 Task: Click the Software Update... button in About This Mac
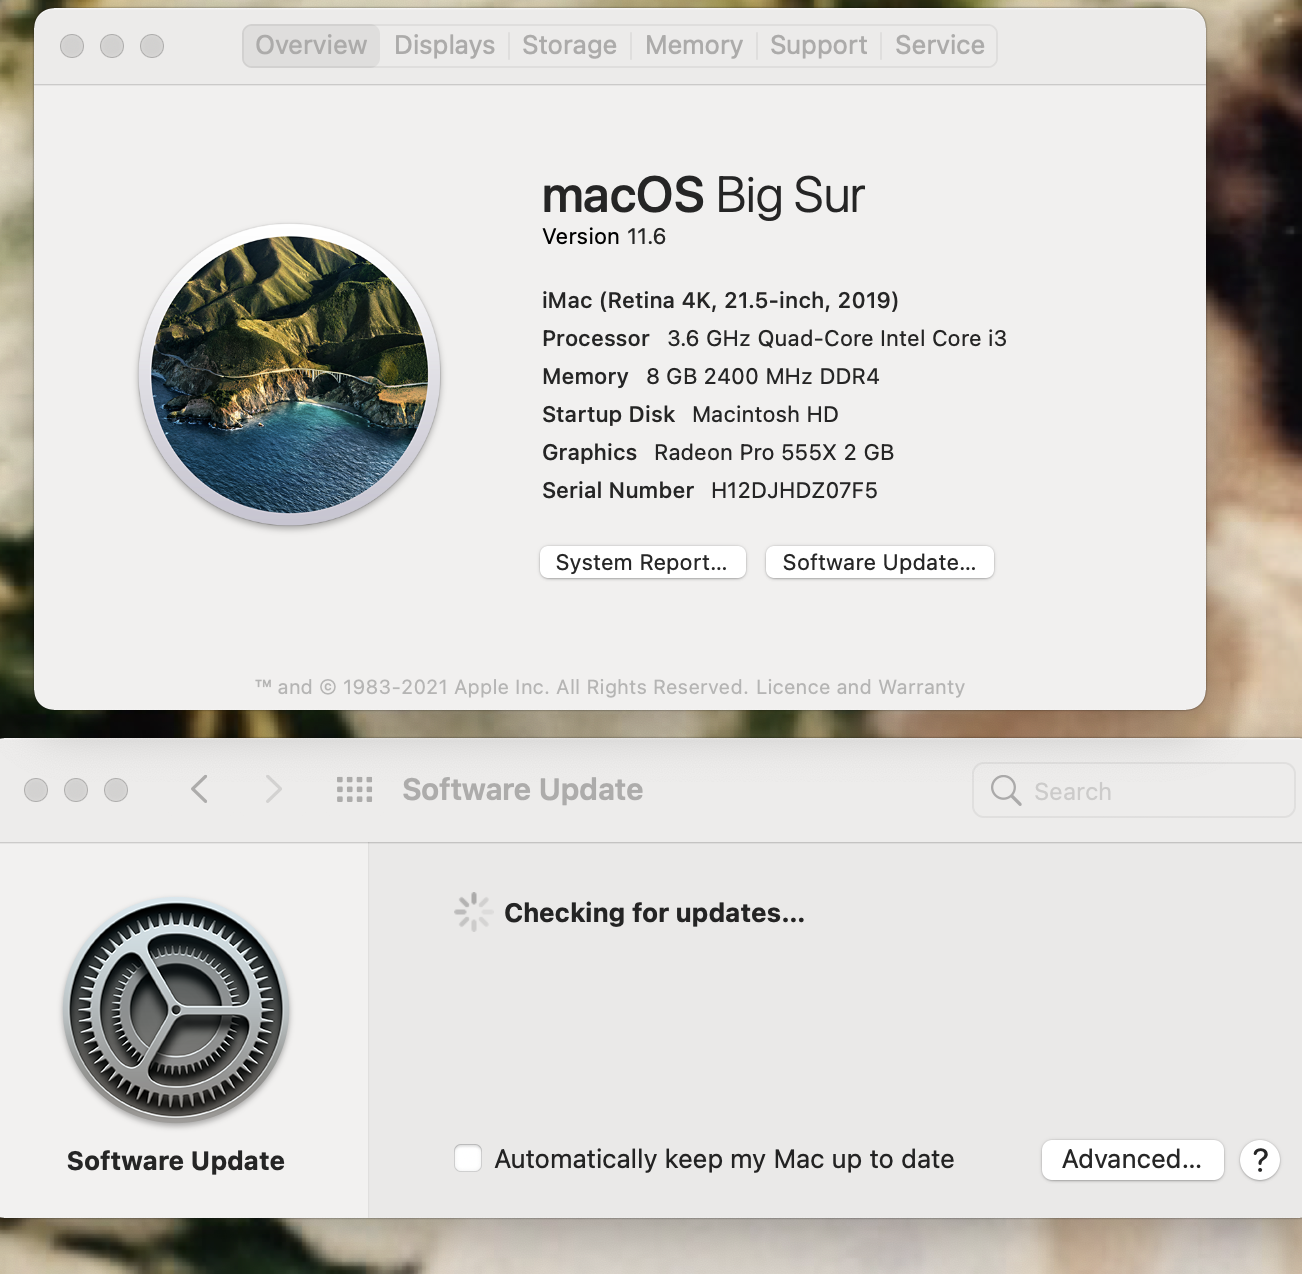[880, 562]
